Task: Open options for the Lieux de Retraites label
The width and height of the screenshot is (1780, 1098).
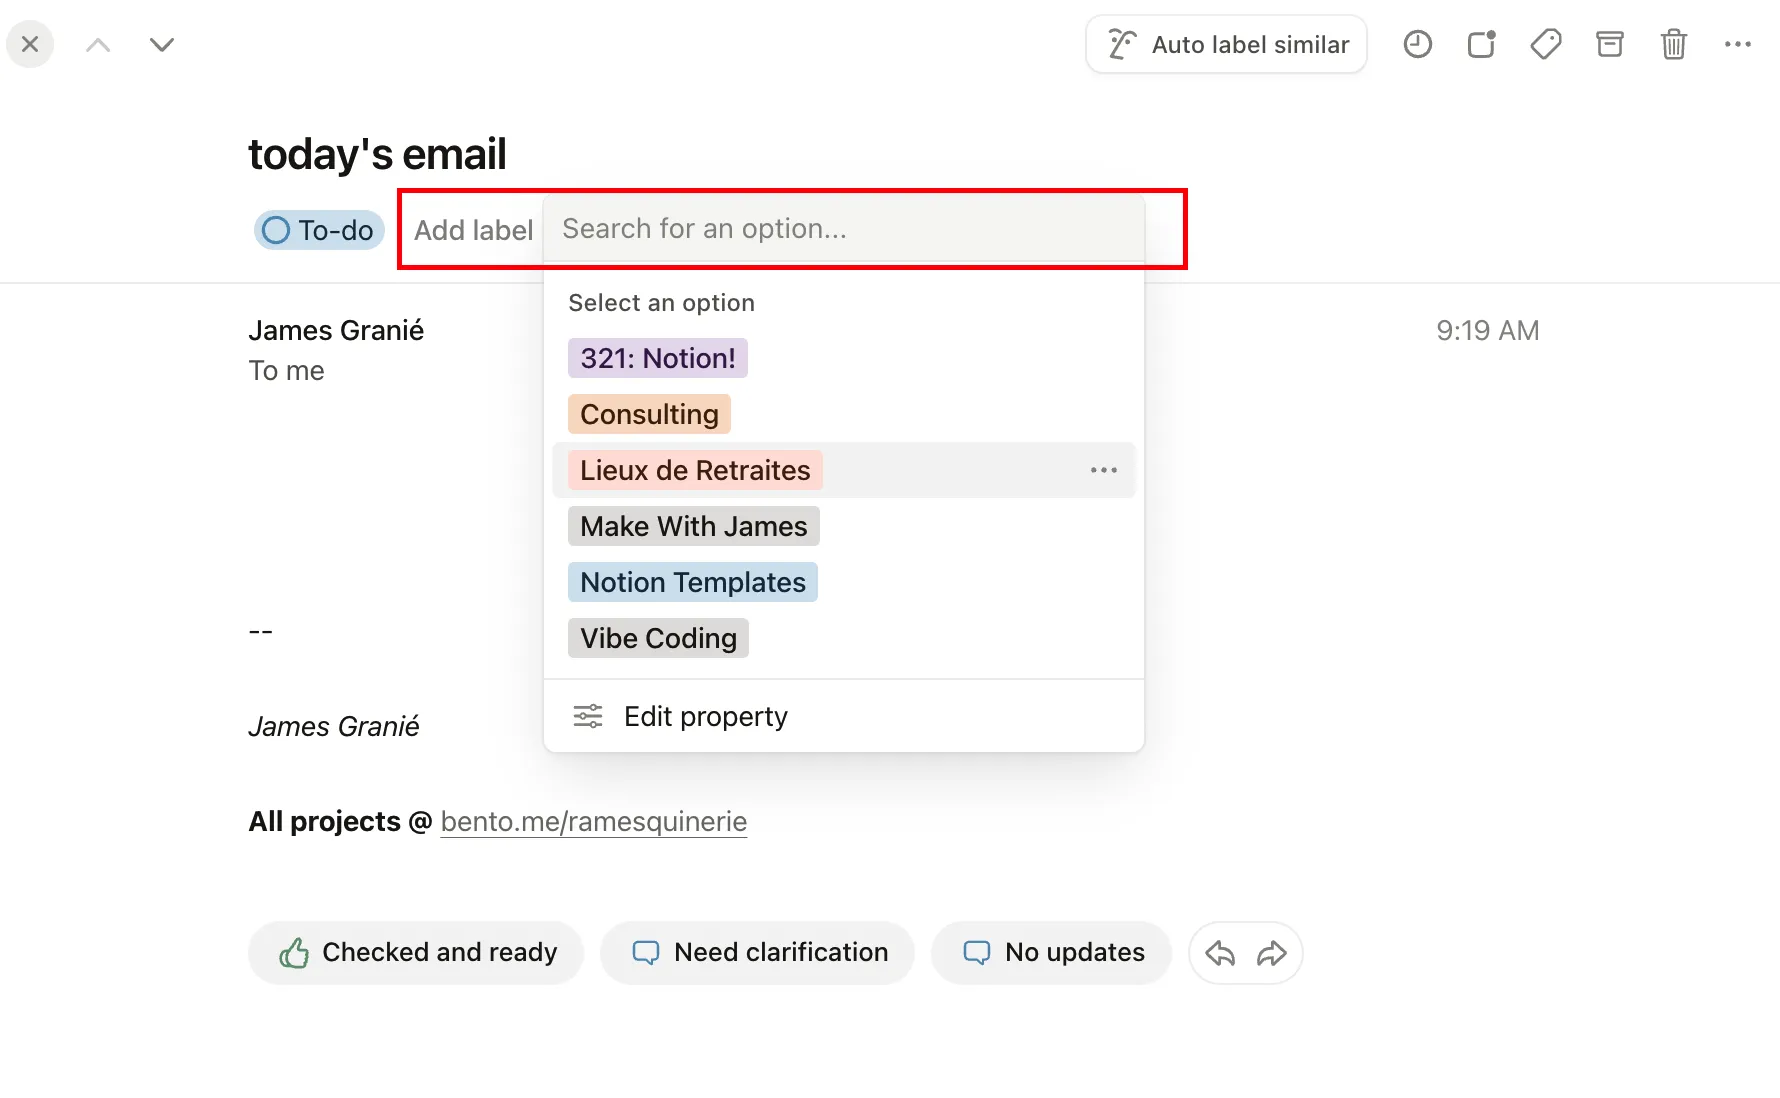Action: coord(1103,470)
